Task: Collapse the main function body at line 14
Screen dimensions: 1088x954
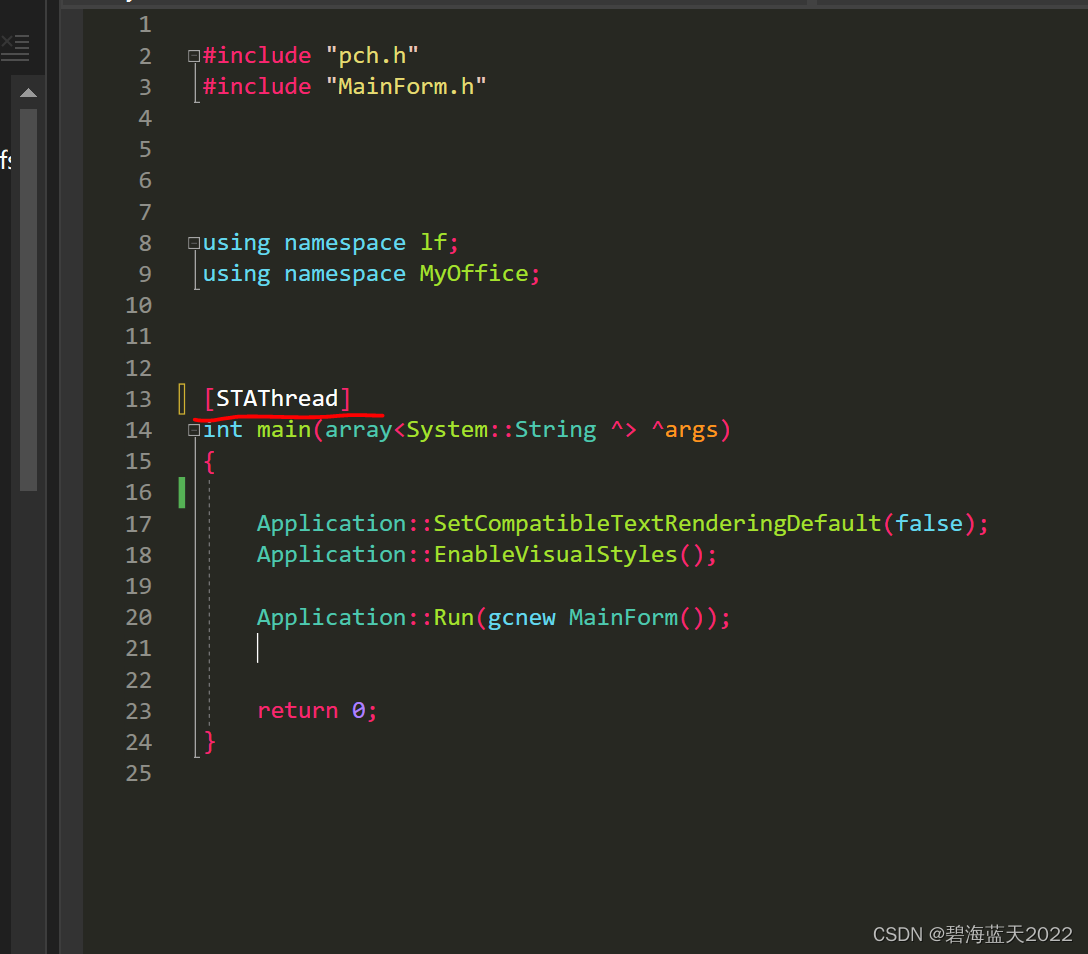Action: tap(192, 429)
